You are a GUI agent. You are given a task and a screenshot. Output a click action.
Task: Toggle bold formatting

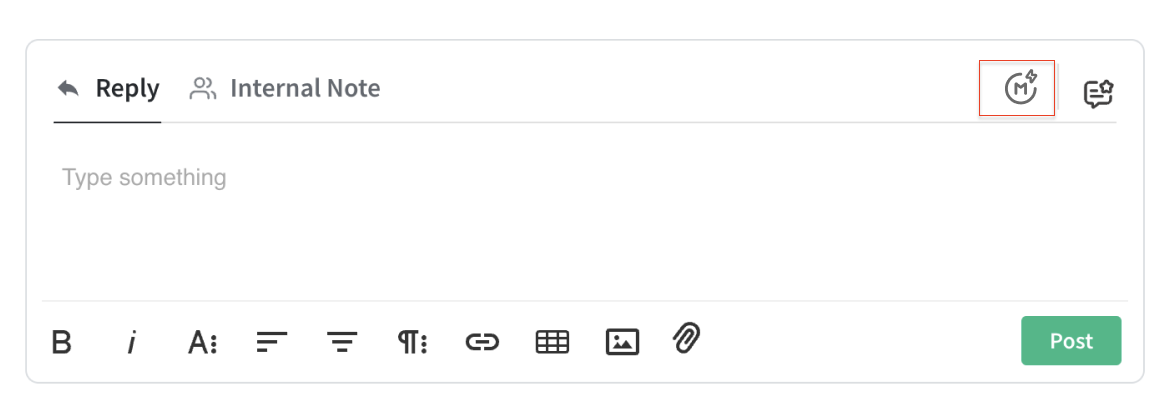click(62, 342)
